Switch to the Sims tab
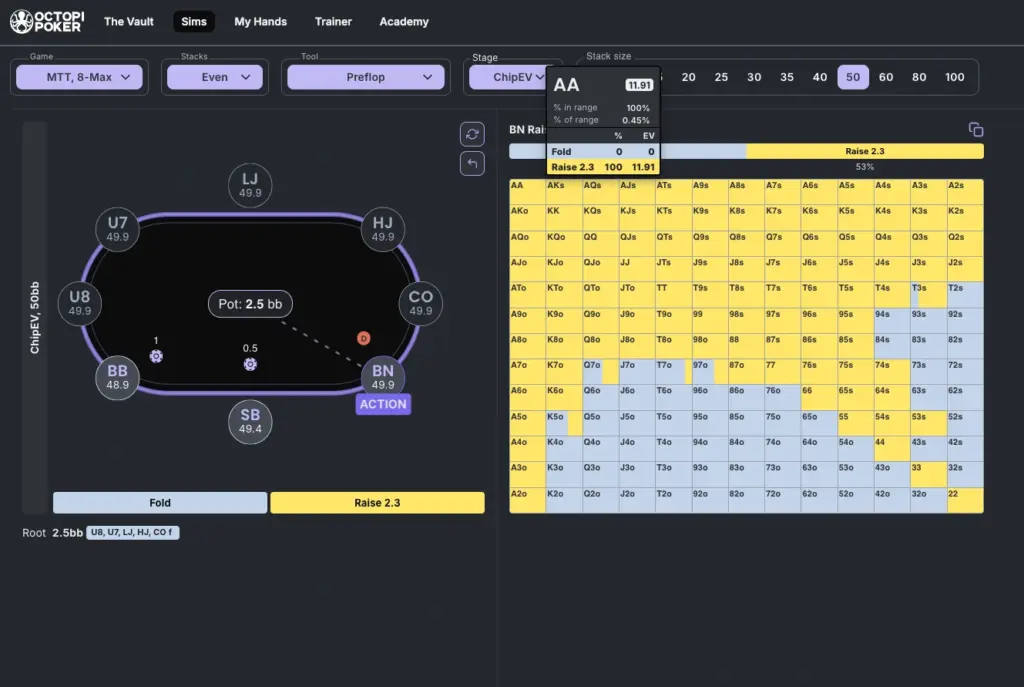This screenshot has width=1024, height=687. 194,22
